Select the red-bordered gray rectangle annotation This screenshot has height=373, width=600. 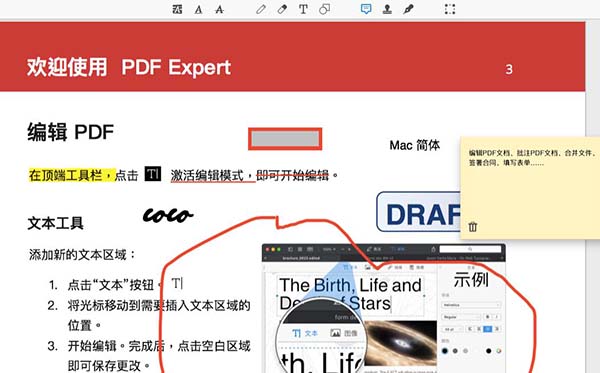point(285,138)
